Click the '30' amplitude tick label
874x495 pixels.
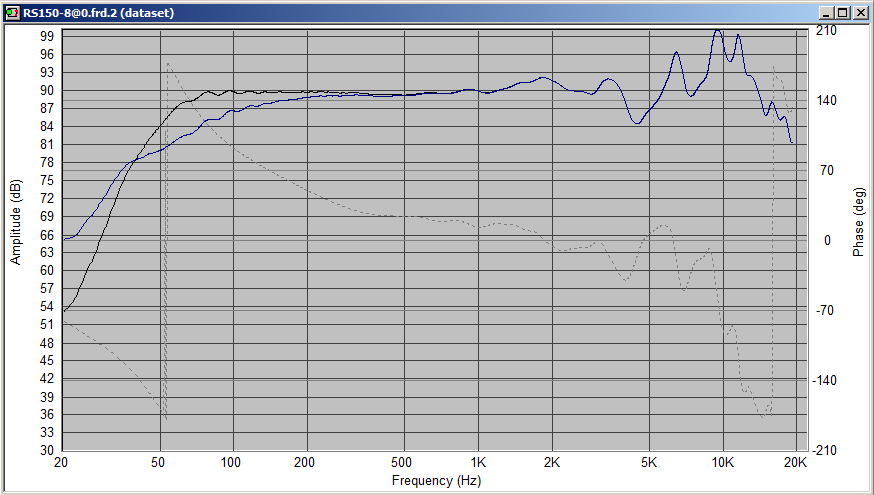point(47,450)
